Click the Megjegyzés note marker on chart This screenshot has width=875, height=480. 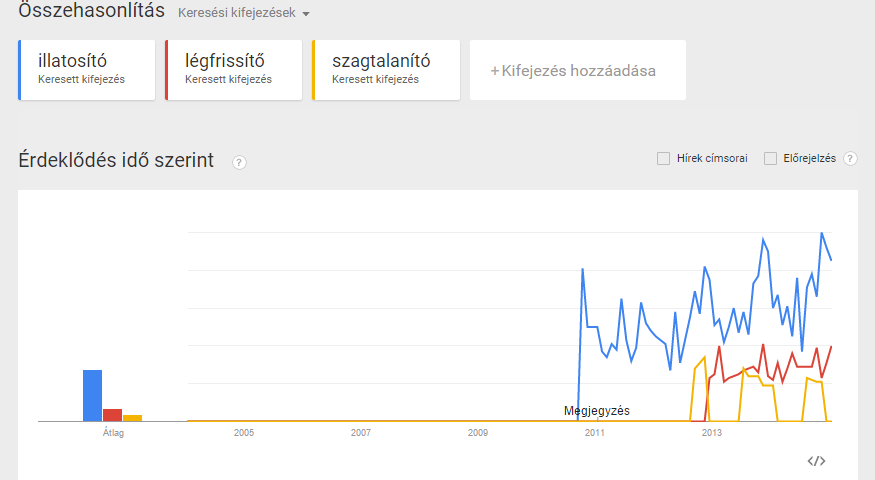point(597,411)
